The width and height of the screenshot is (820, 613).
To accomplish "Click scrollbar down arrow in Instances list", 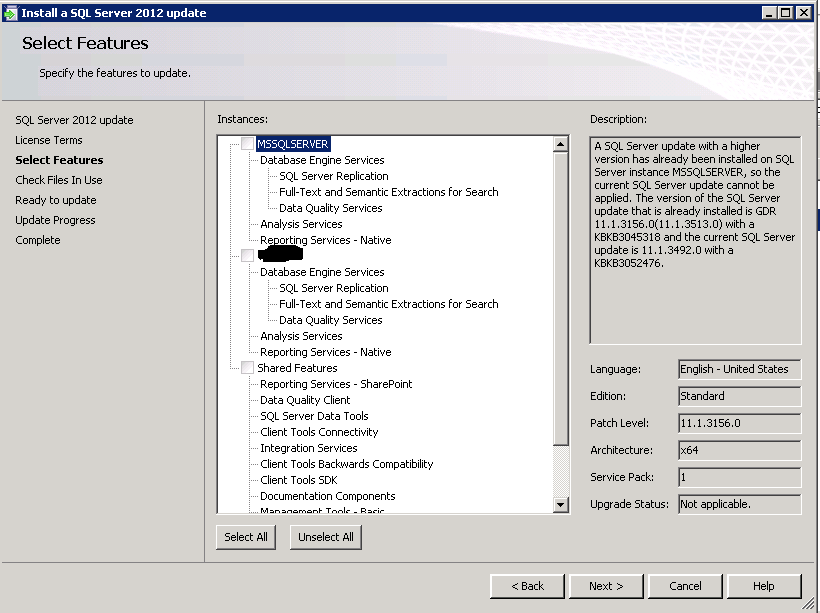I will click(561, 505).
